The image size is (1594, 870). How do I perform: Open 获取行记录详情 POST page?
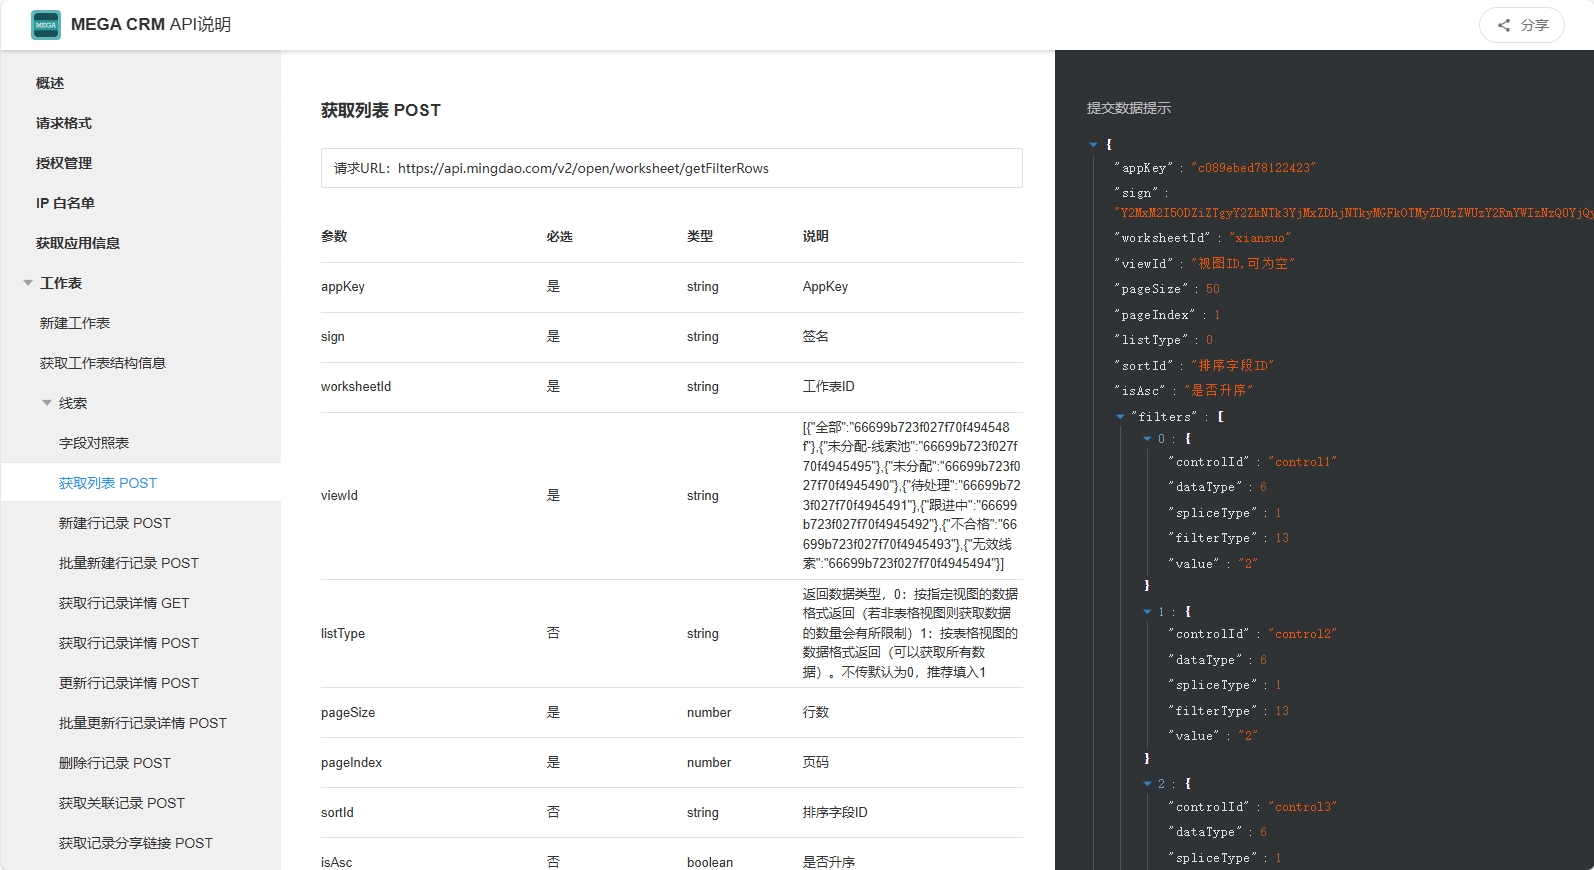click(129, 643)
